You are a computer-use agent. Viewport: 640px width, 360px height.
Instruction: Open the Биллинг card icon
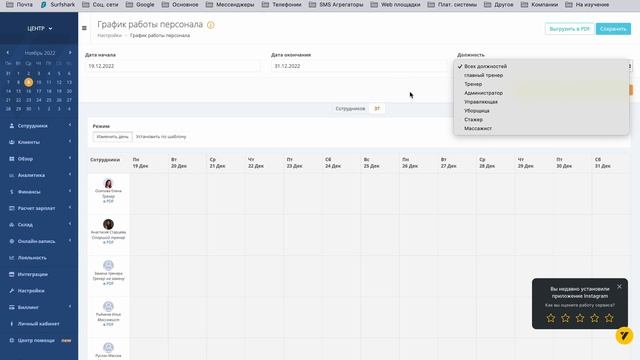pyautogui.click(x=11, y=307)
